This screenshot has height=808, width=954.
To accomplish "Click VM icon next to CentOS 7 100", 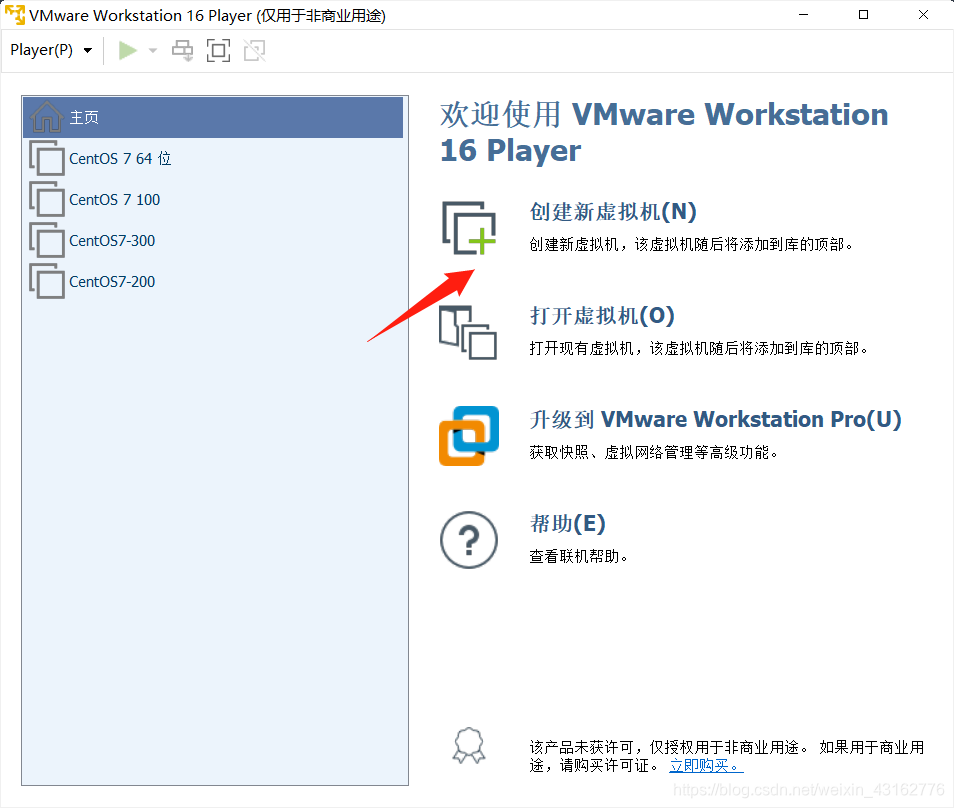I will (47, 200).
